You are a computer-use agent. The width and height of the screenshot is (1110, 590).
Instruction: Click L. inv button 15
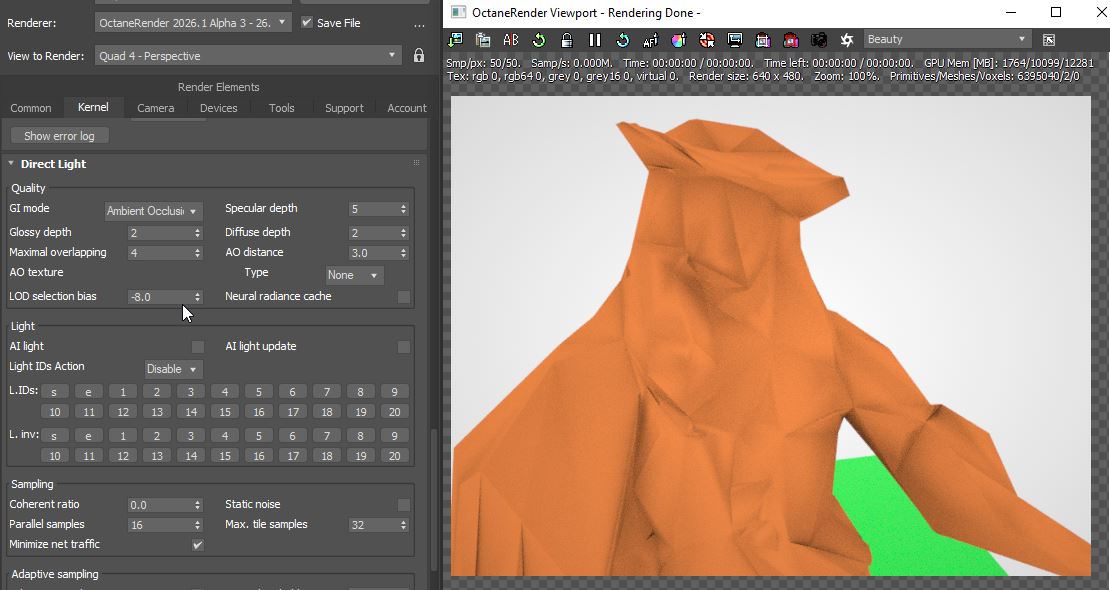tap(224, 455)
